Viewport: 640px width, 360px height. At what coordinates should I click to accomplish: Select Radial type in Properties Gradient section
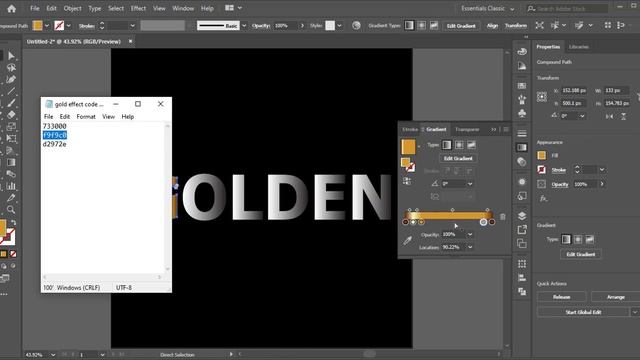[578, 239]
